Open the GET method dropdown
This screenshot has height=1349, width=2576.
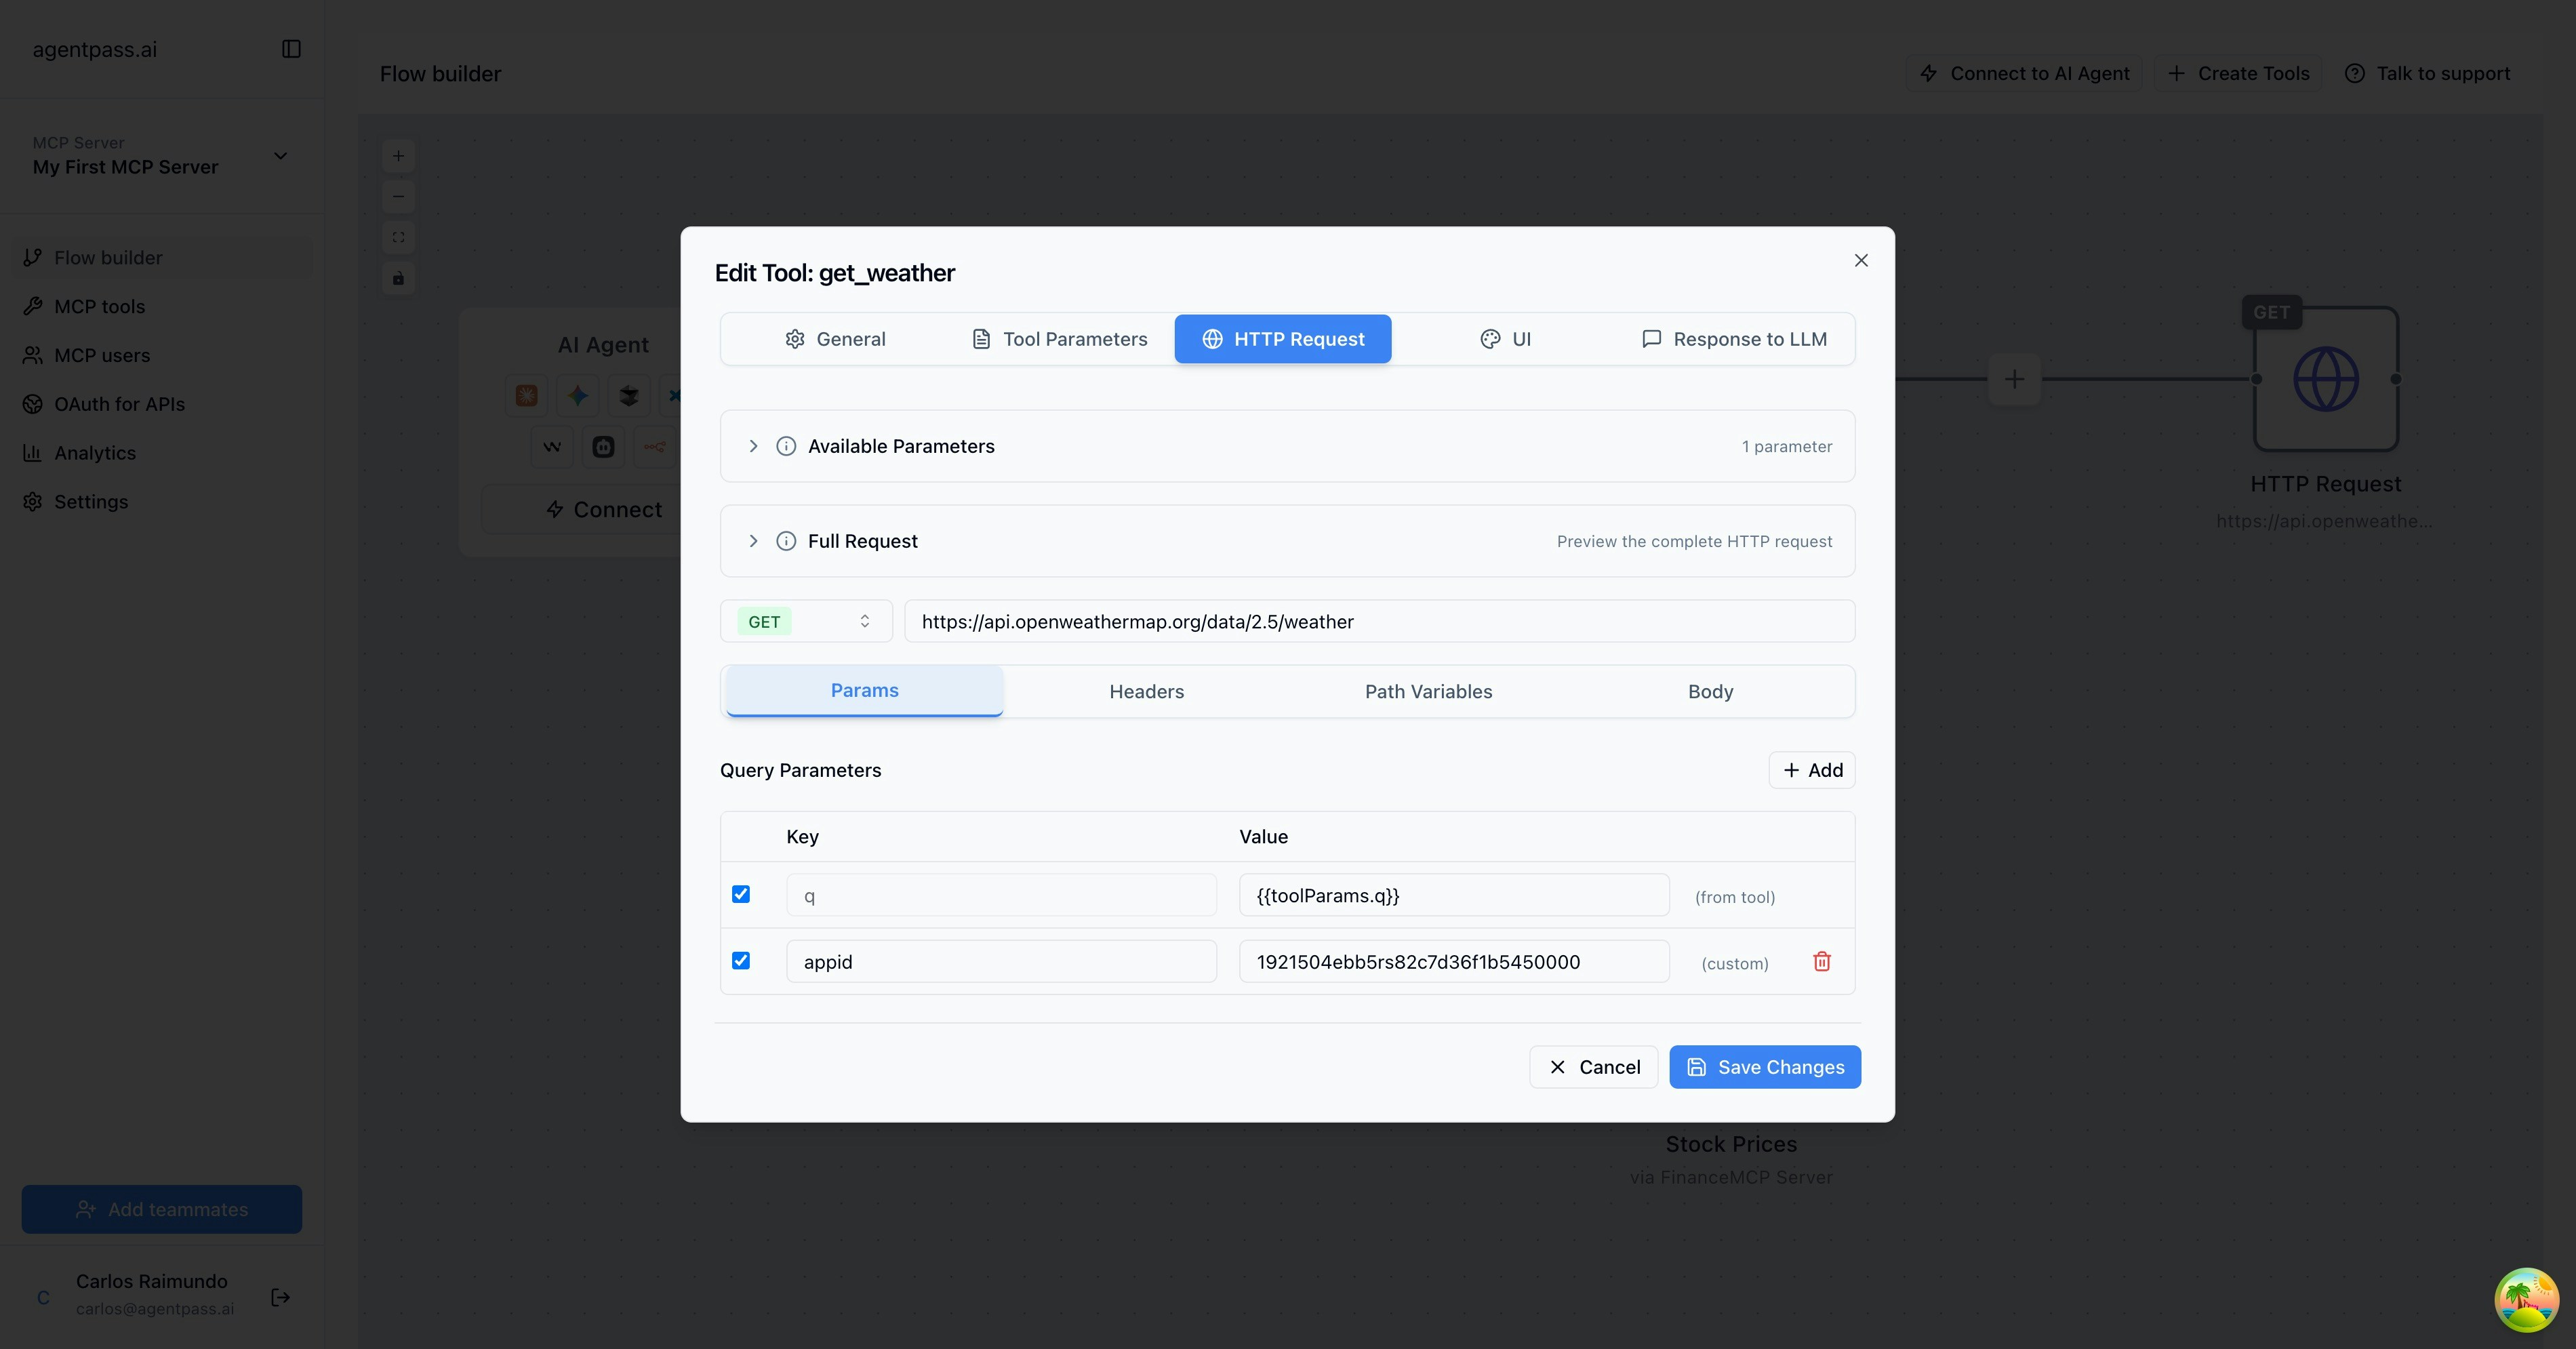click(806, 621)
